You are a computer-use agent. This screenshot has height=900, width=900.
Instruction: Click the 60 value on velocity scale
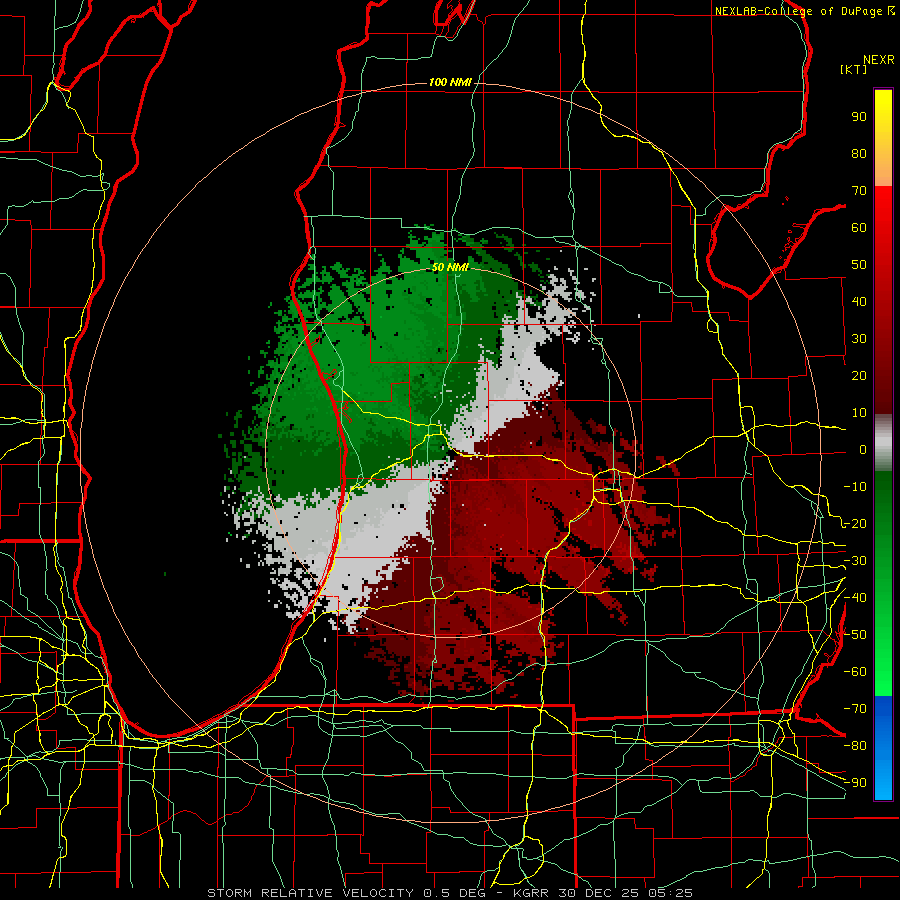859,227
